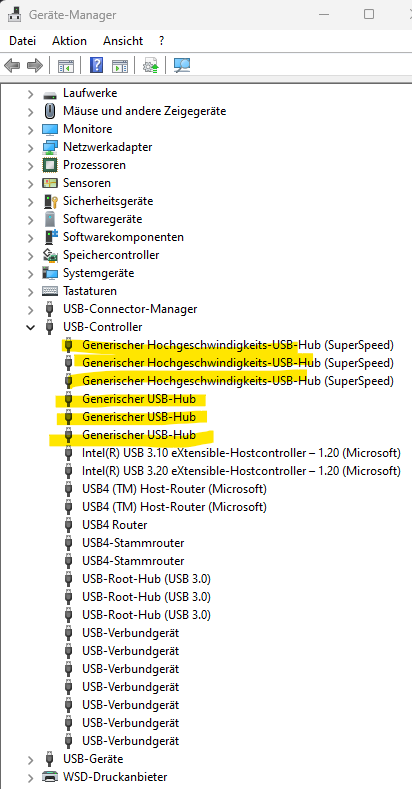412x789 pixels.
Task: Click the Forward arrow toolbar icon
Action: click(x=35, y=65)
